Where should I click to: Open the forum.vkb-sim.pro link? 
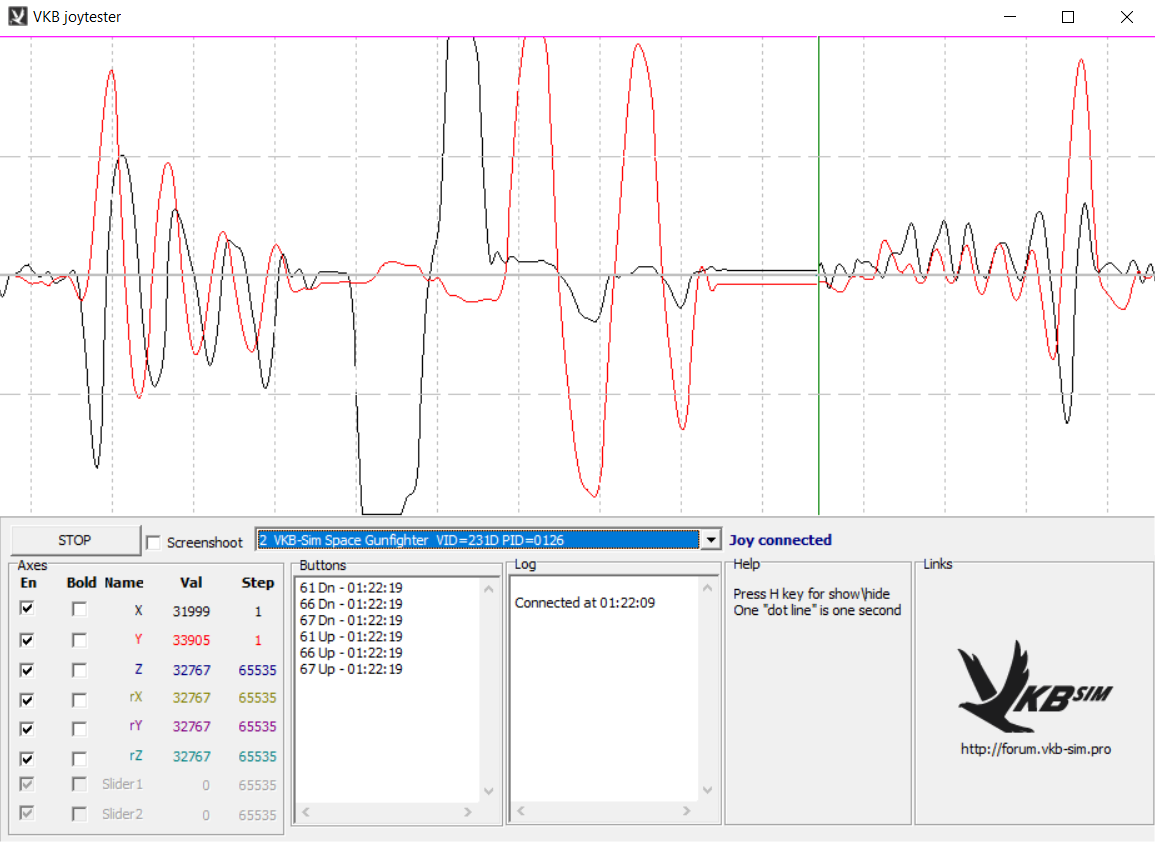[1035, 749]
